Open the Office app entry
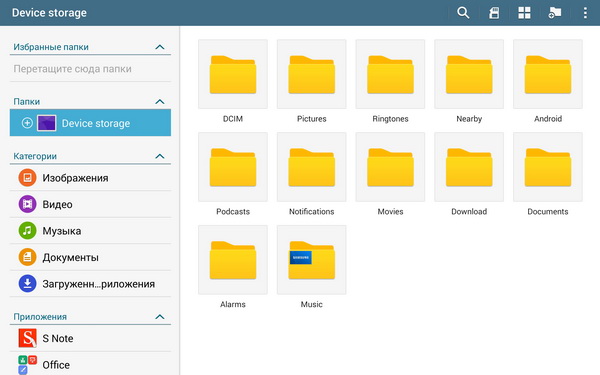The width and height of the screenshot is (600, 375). [91, 364]
